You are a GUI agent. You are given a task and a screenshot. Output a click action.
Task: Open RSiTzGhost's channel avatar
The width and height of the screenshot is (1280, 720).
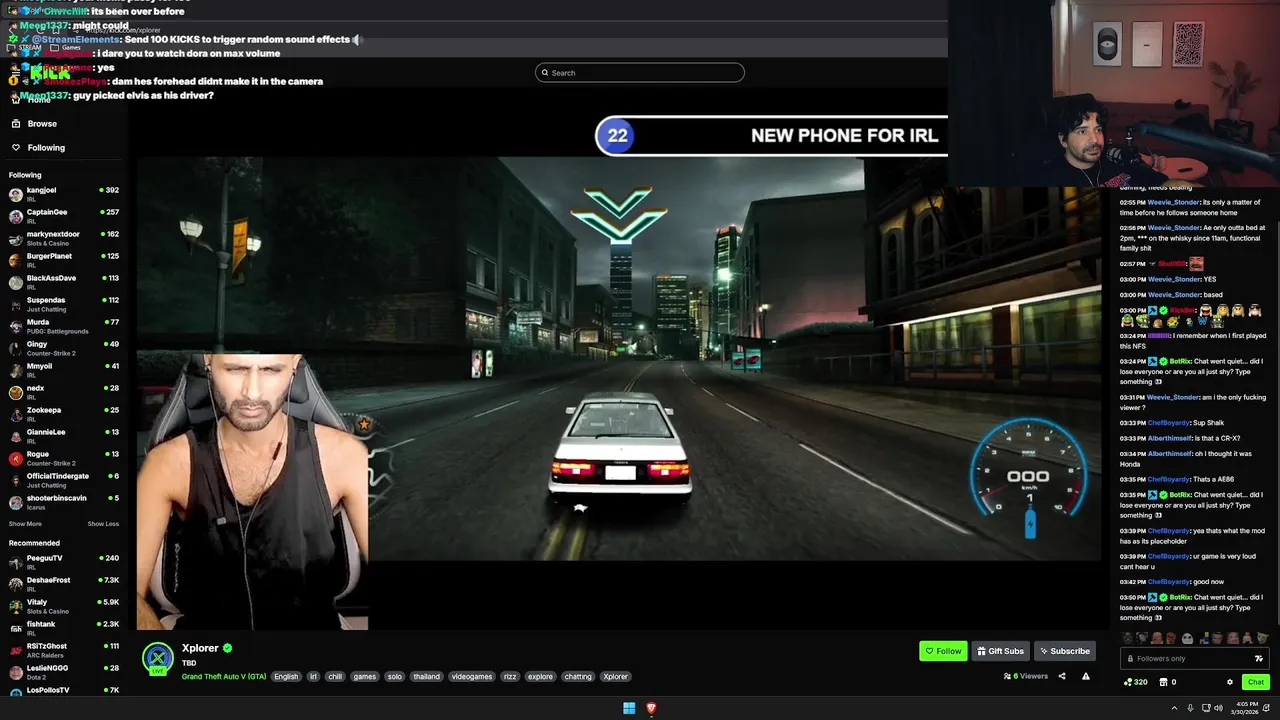click(x=16, y=650)
